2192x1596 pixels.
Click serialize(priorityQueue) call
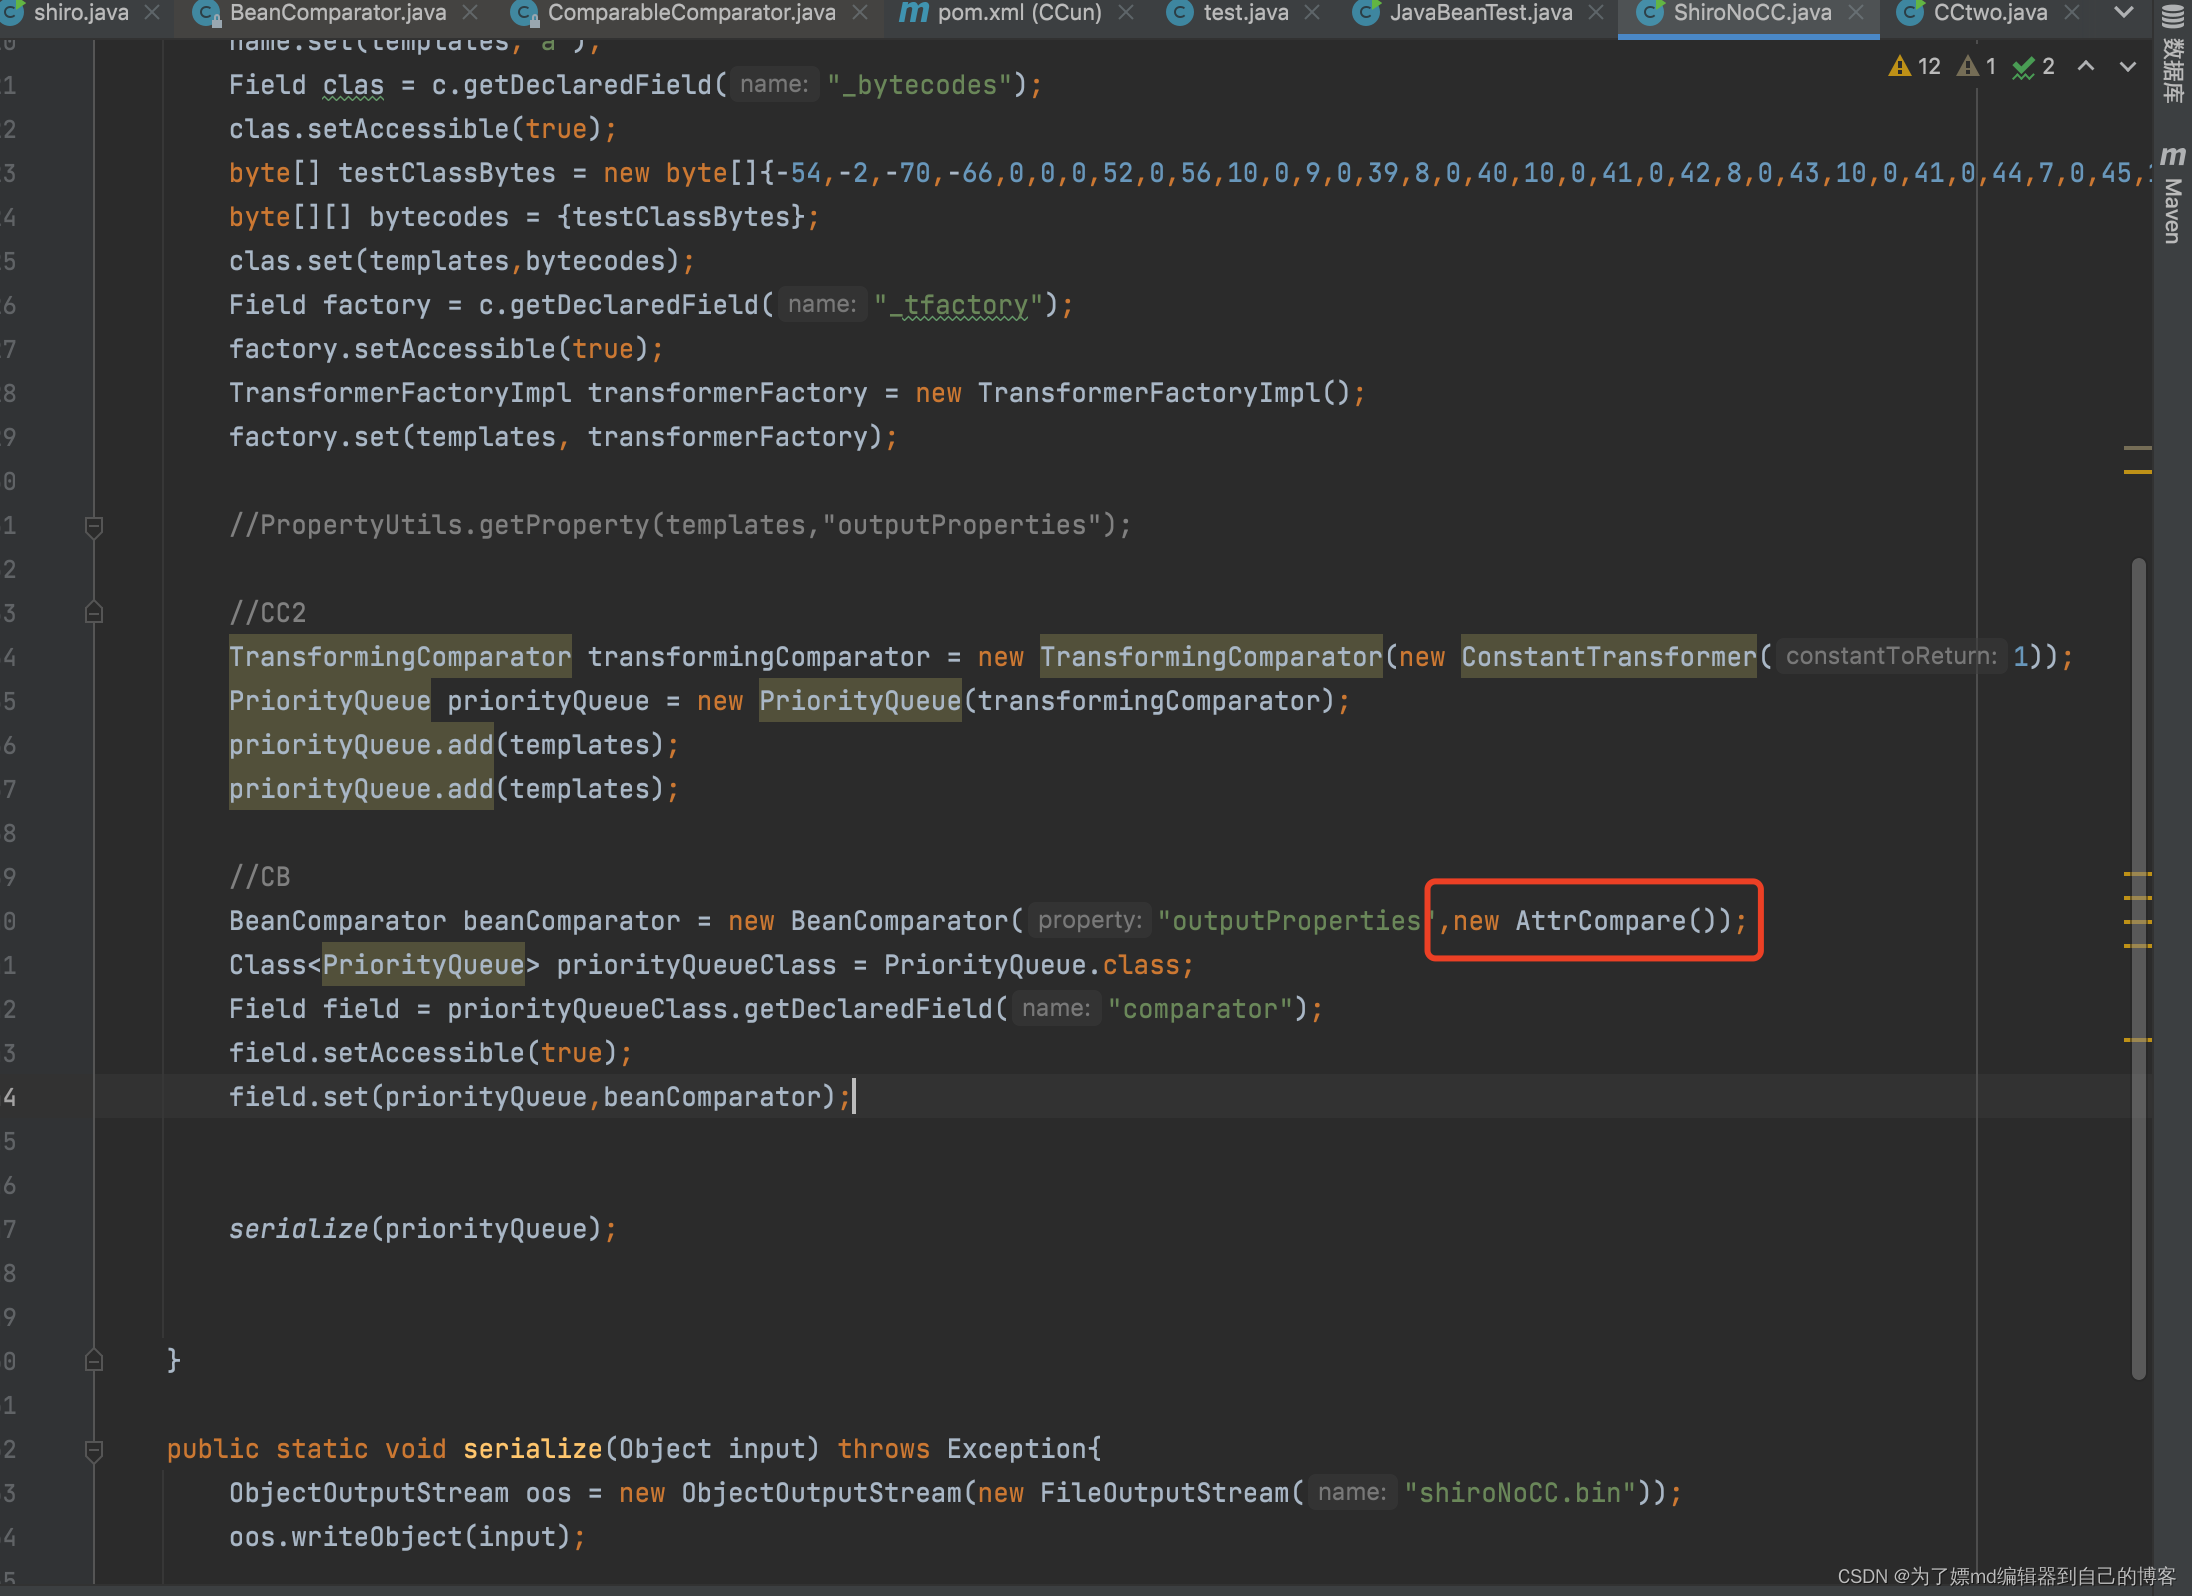[423, 1229]
